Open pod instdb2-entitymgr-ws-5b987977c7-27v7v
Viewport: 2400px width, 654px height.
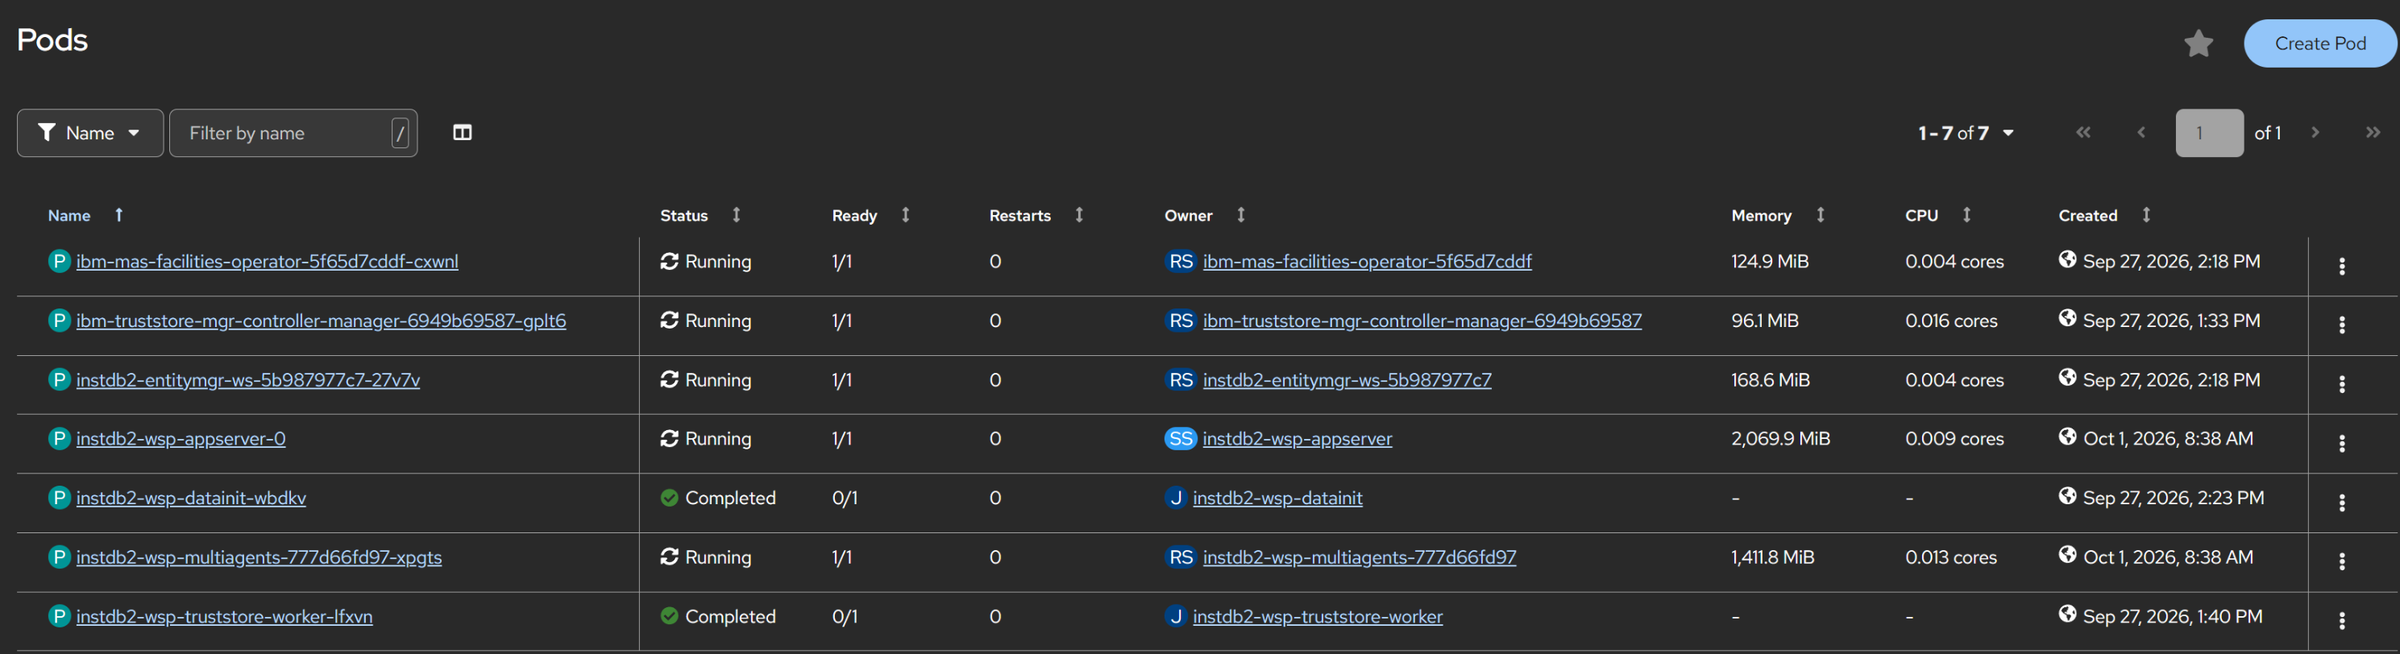(x=248, y=380)
